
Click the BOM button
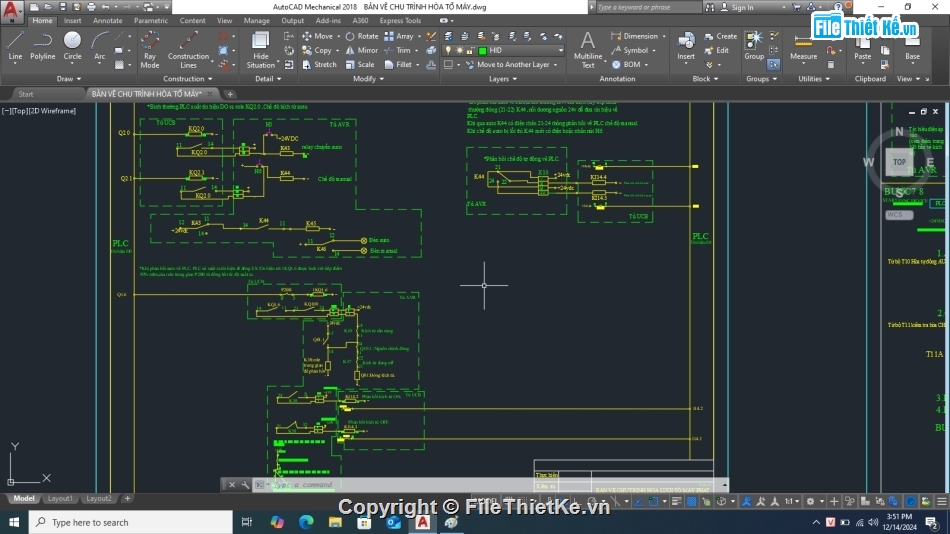pyautogui.click(x=626, y=64)
